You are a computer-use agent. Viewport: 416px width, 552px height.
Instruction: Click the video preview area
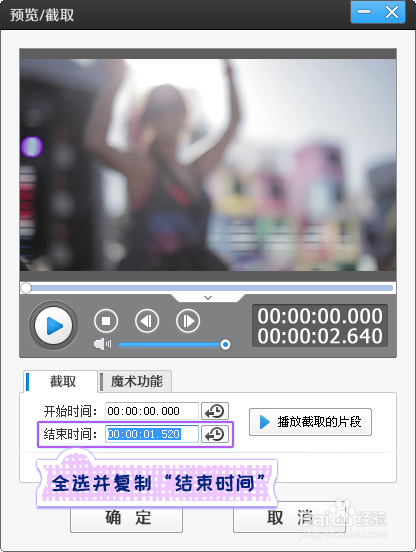point(208,165)
